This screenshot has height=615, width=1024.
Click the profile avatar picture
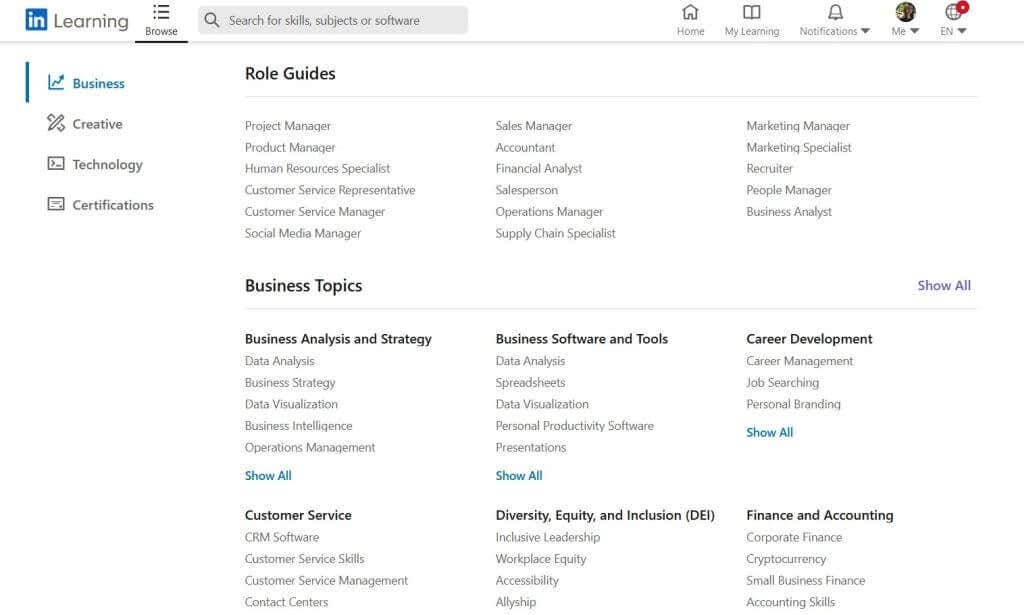pyautogui.click(x=905, y=12)
